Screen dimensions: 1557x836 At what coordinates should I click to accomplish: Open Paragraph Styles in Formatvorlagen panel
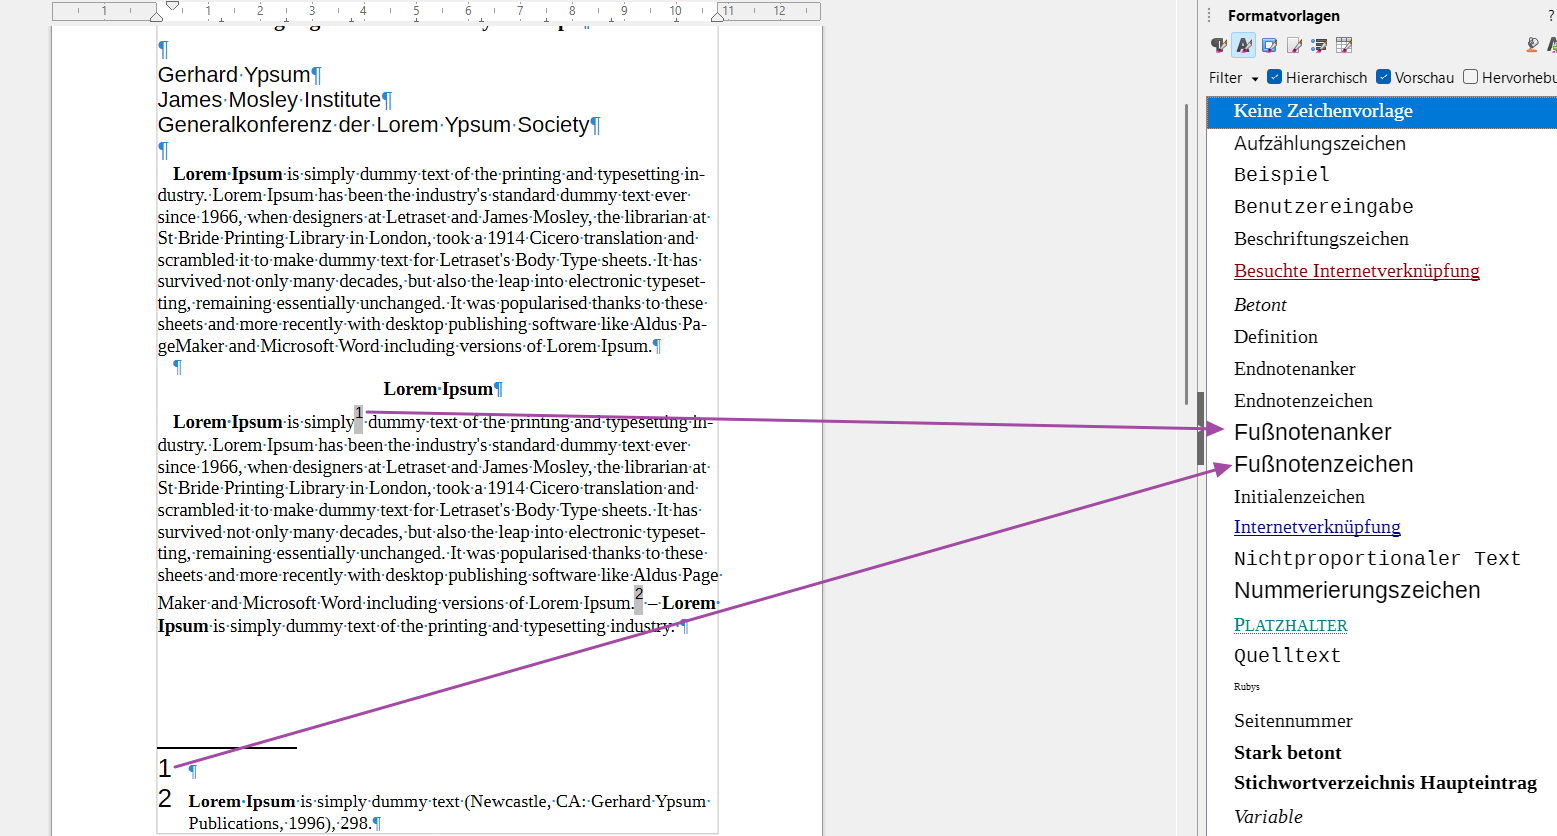click(x=1218, y=45)
